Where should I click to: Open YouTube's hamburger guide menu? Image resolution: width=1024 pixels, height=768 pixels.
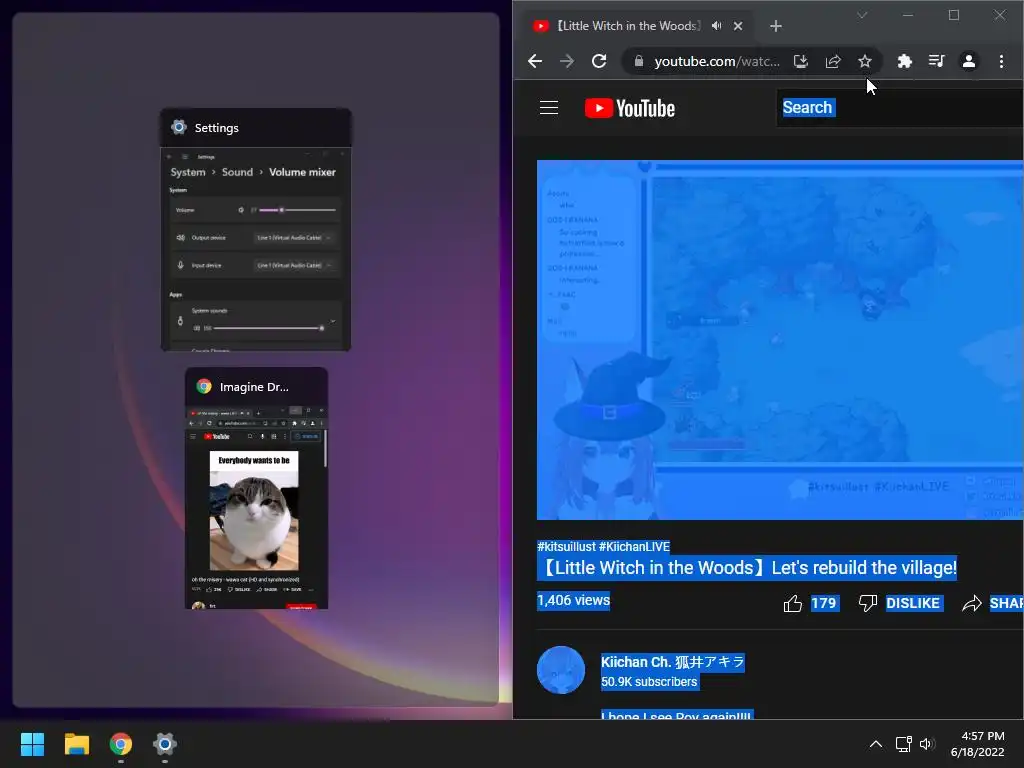pos(549,108)
